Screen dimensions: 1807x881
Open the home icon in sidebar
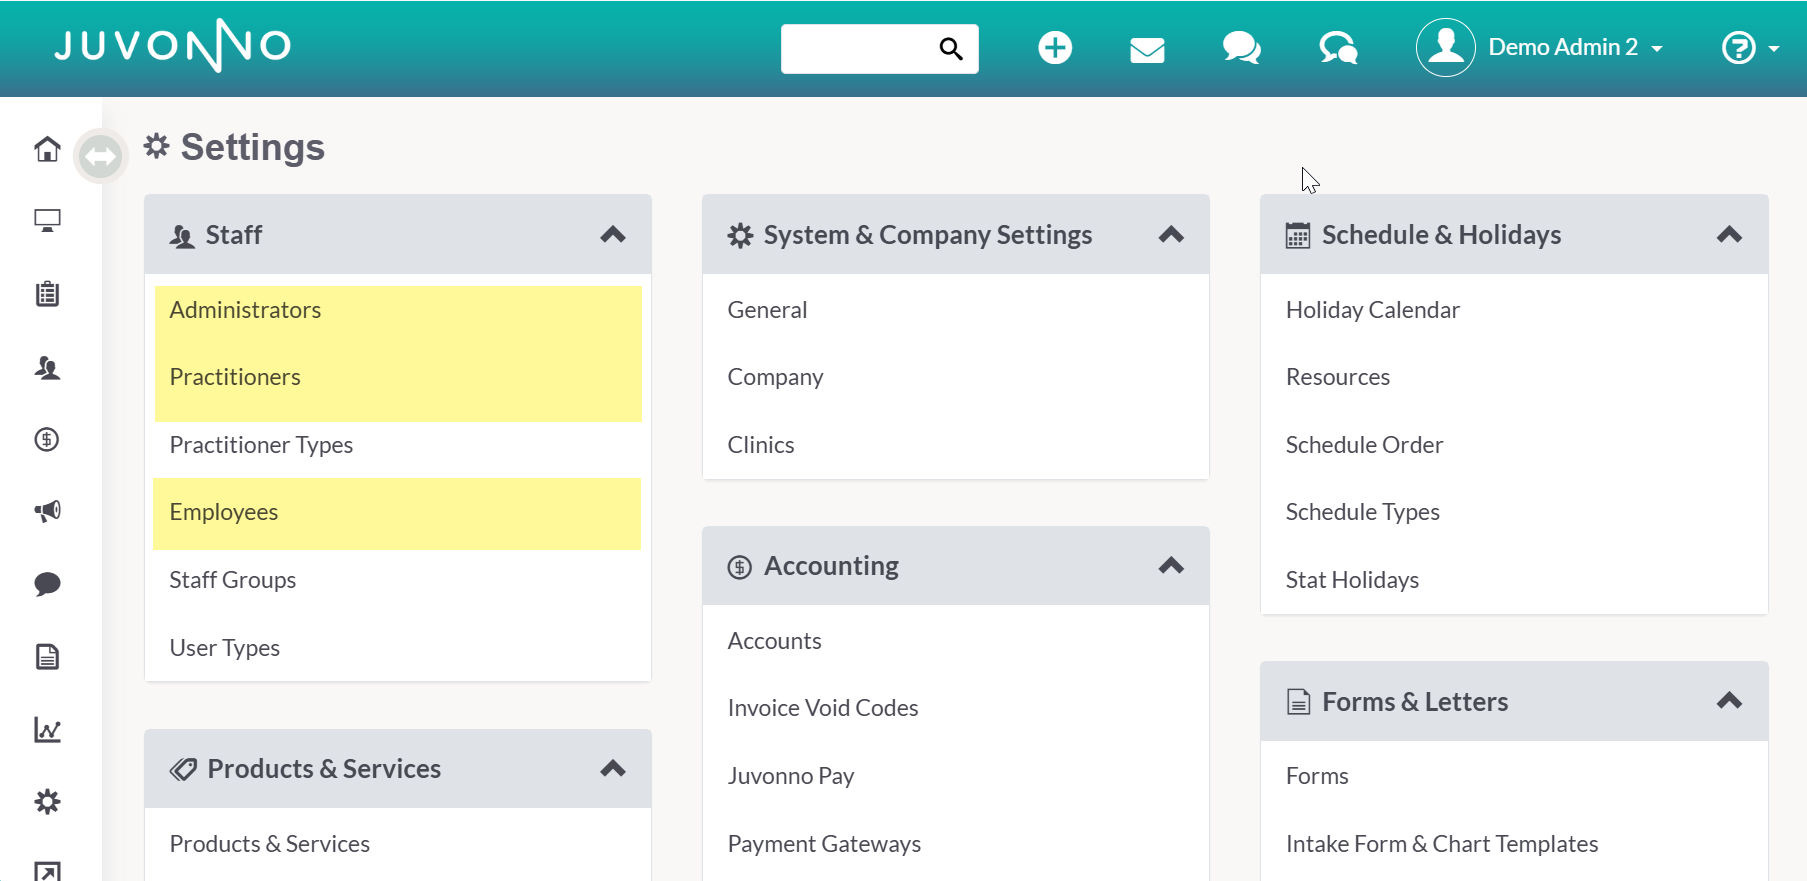point(47,149)
